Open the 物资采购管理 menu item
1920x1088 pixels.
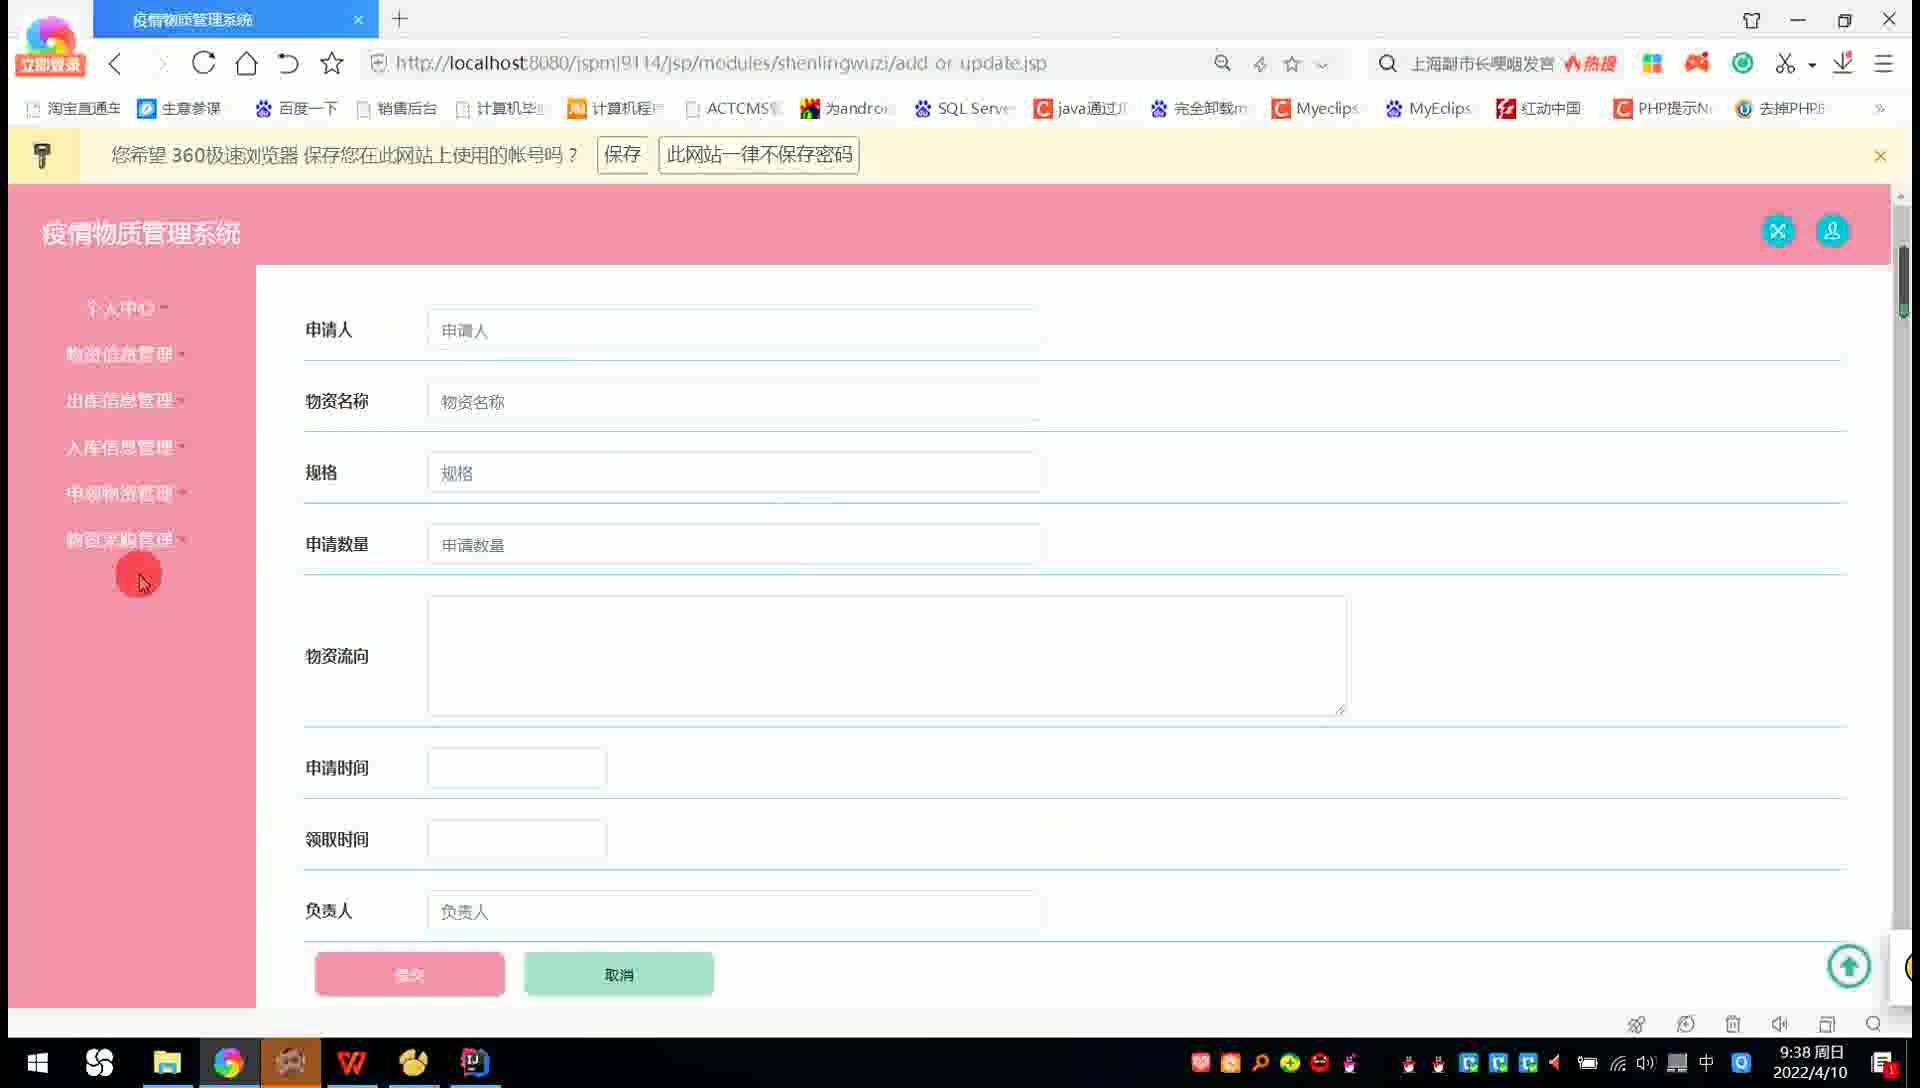(122, 540)
